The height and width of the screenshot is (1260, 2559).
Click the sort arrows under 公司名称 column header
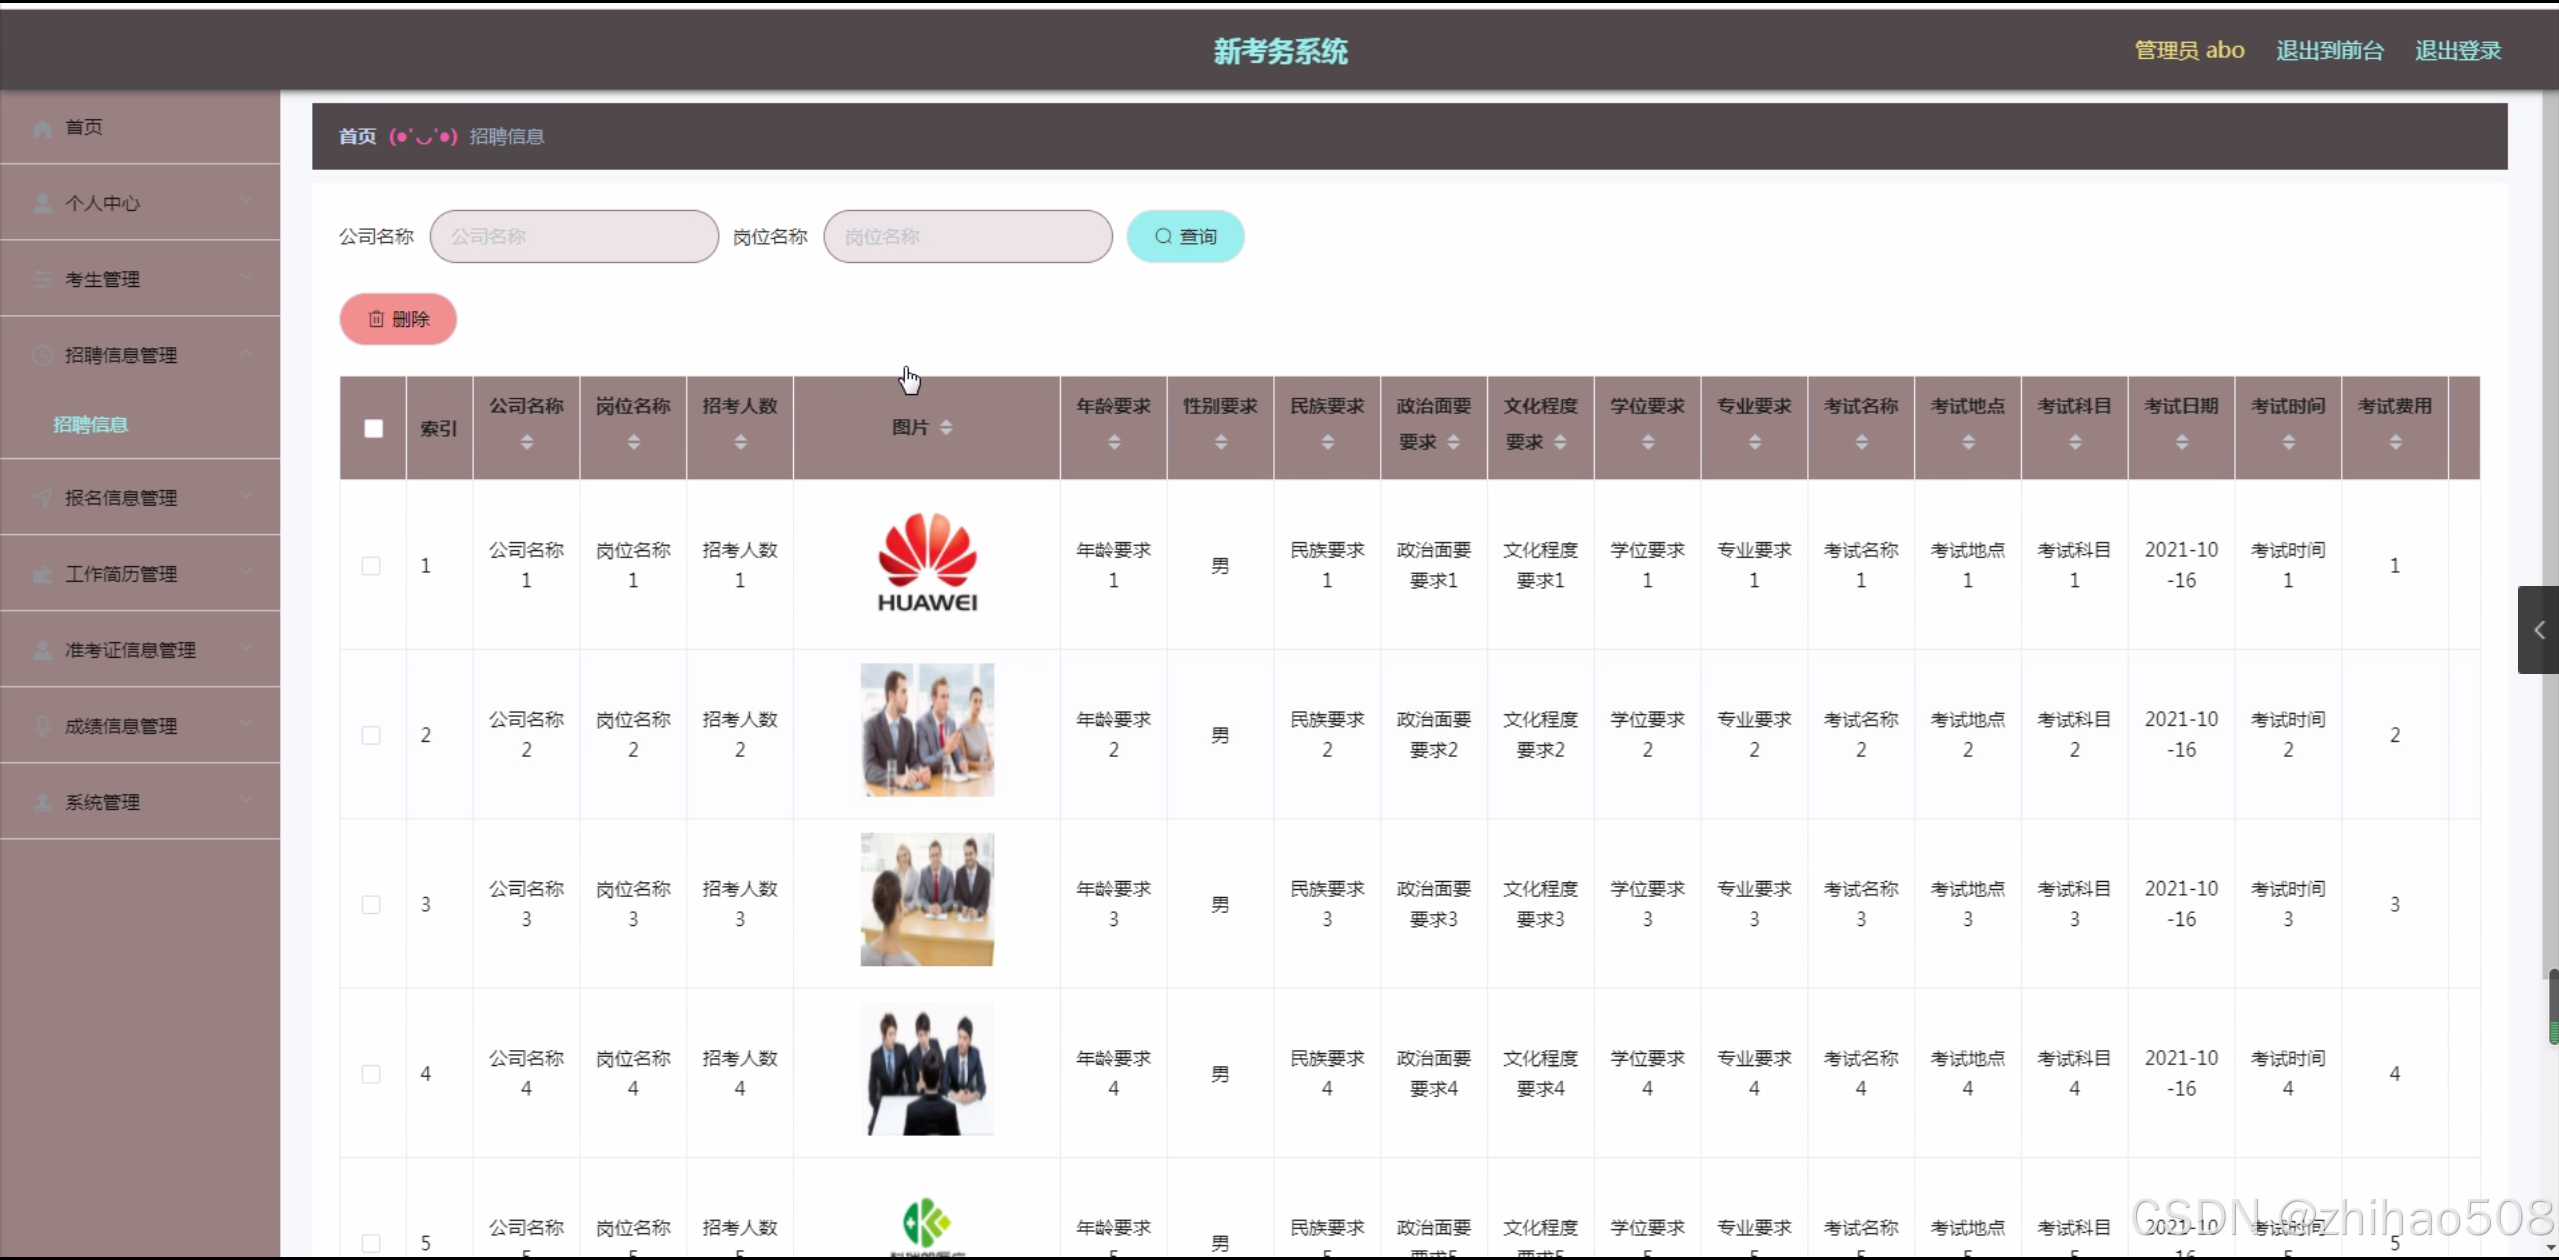[x=527, y=442]
